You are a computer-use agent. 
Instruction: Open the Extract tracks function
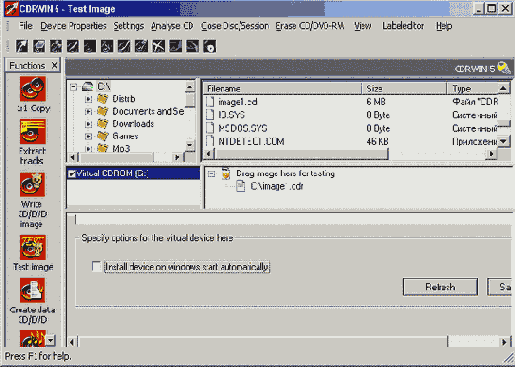(x=32, y=132)
